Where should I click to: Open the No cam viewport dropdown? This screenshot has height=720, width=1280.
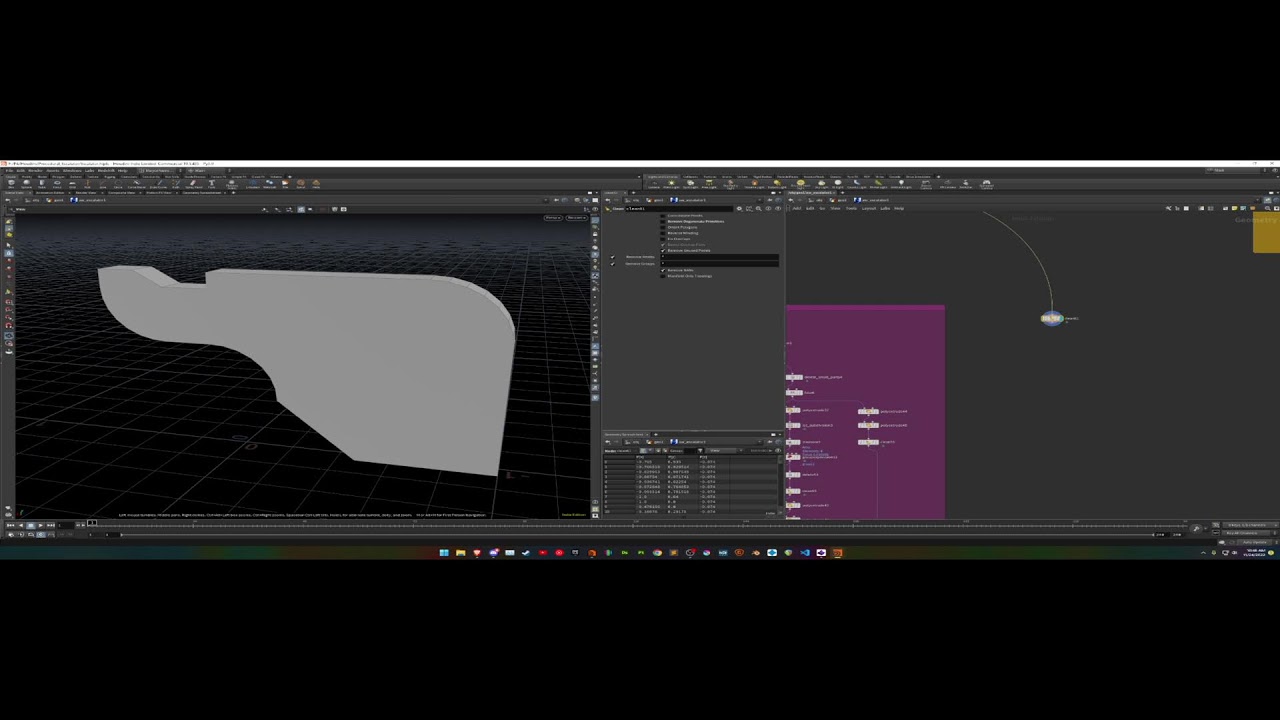pyautogui.click(x=577, y=217)
